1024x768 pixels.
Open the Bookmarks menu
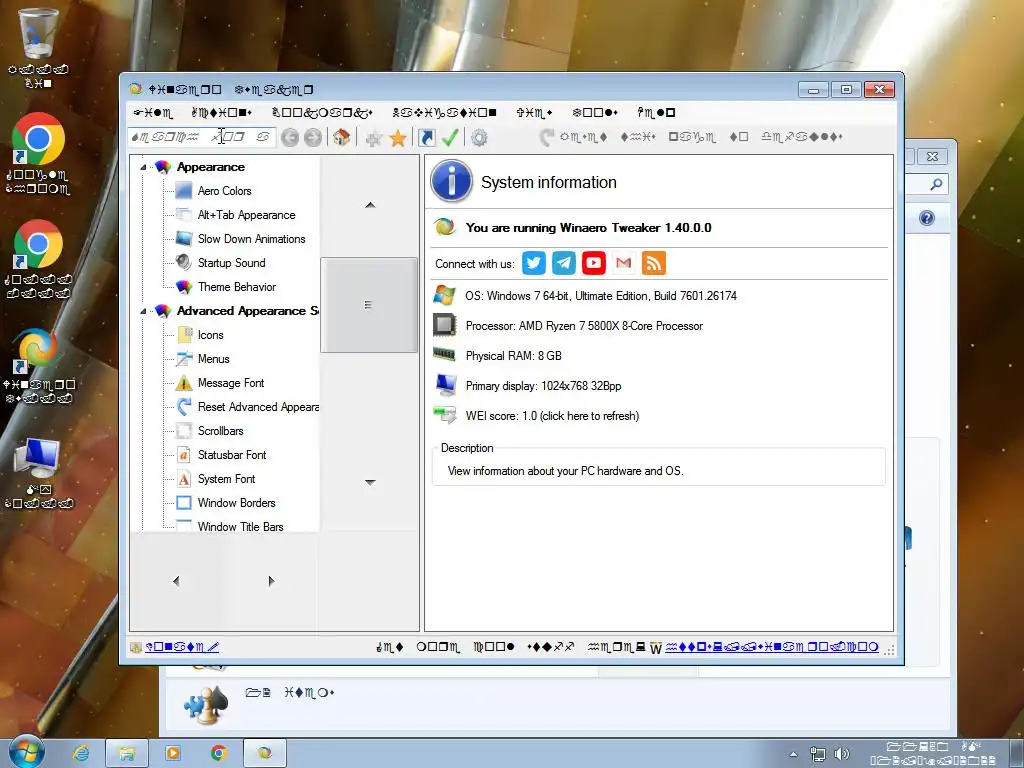322,113
